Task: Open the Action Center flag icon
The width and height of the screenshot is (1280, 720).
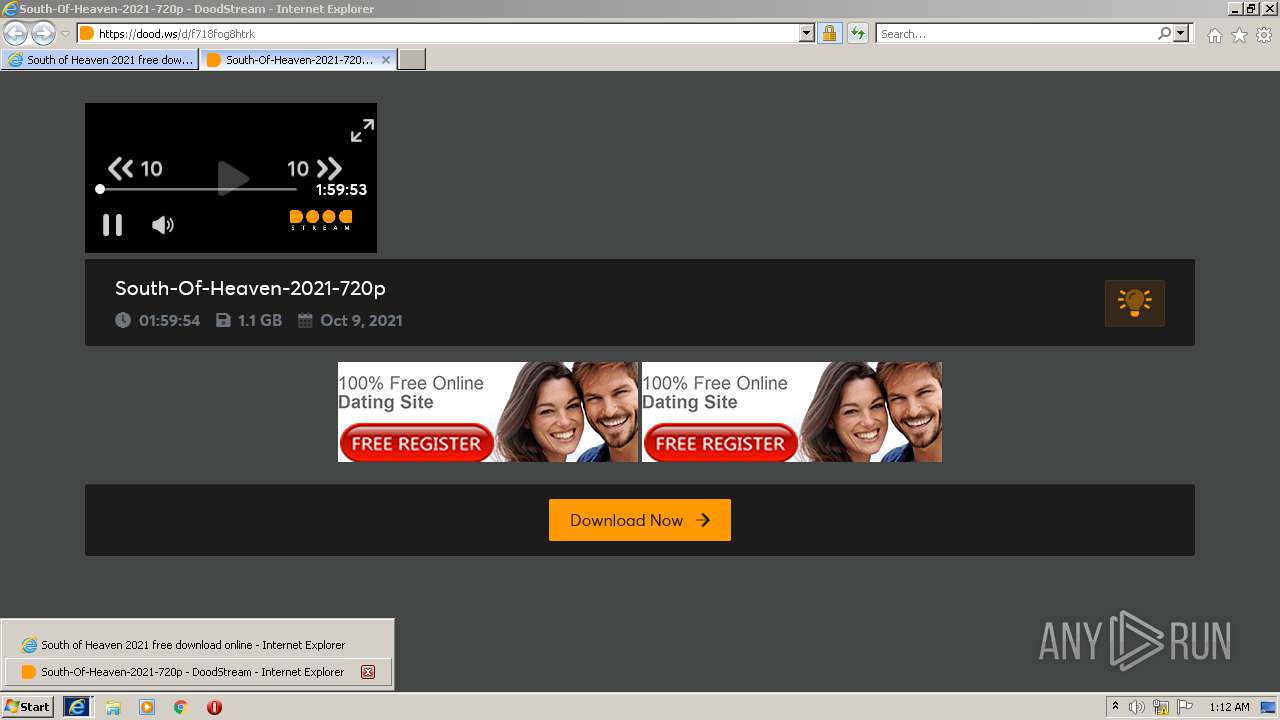Action: (1185, 707)
